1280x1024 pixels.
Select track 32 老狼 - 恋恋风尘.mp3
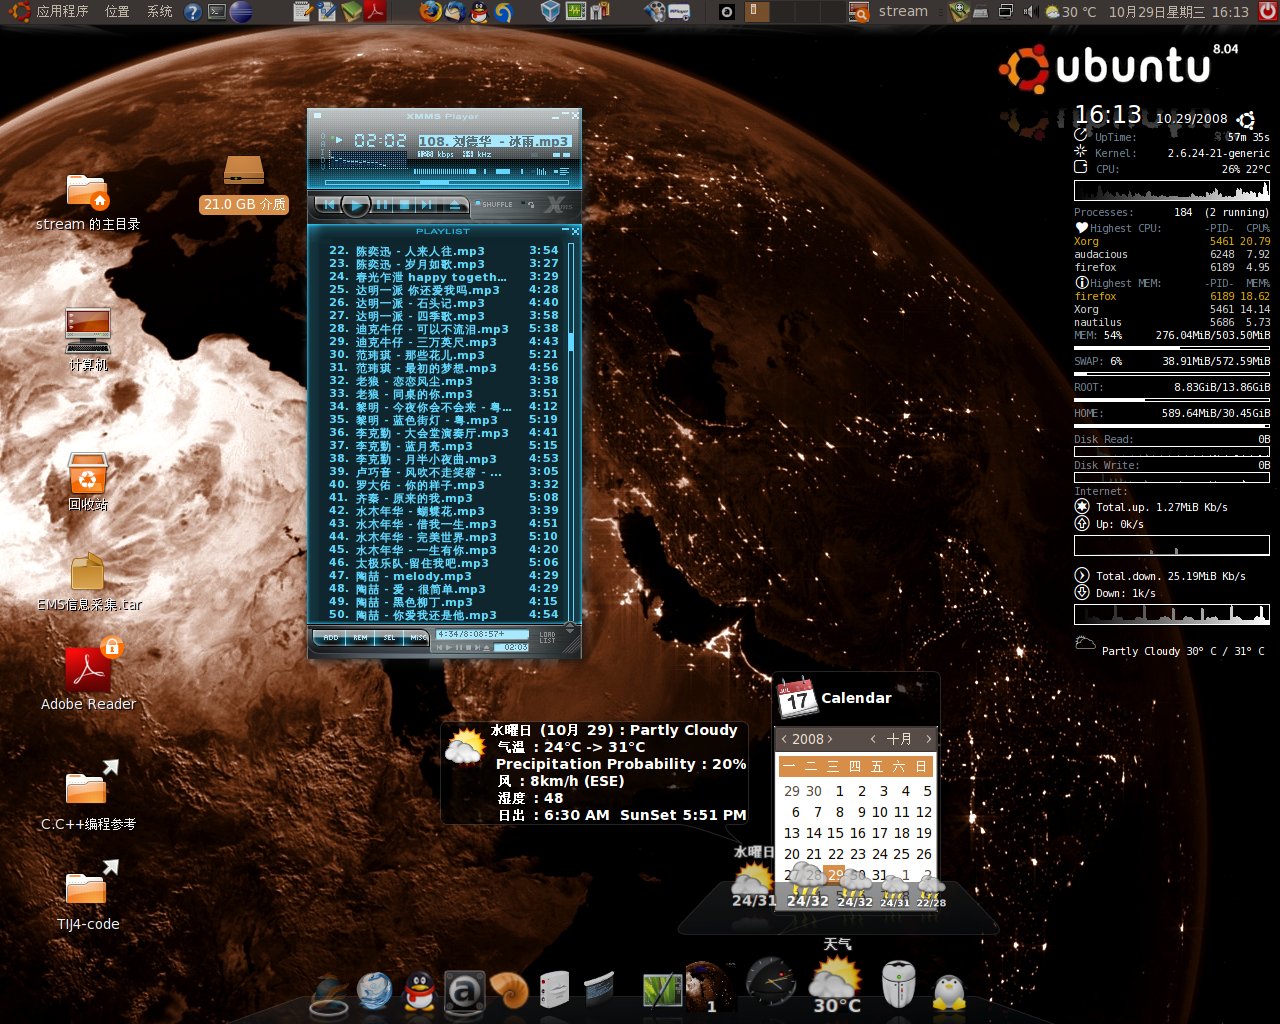click(x=443, y=381)
